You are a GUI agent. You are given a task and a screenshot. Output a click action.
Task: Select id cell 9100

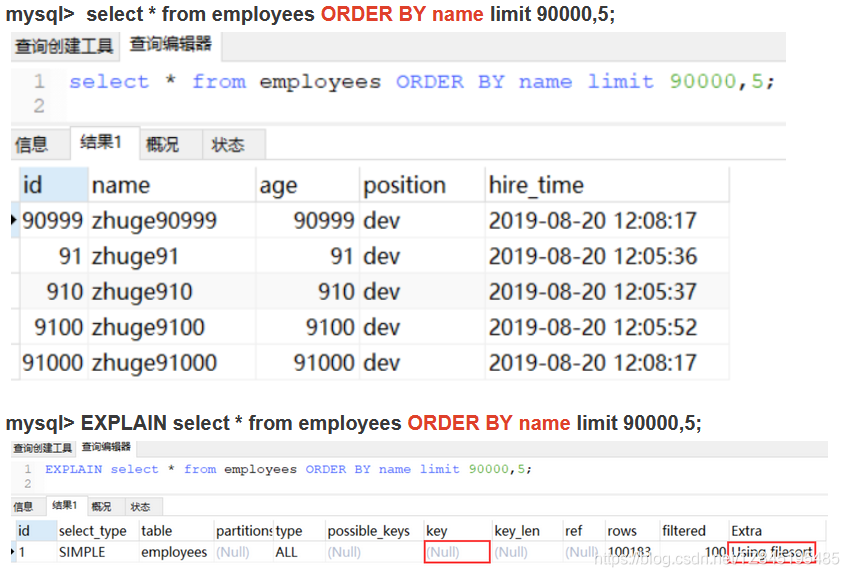pos(54,327)
